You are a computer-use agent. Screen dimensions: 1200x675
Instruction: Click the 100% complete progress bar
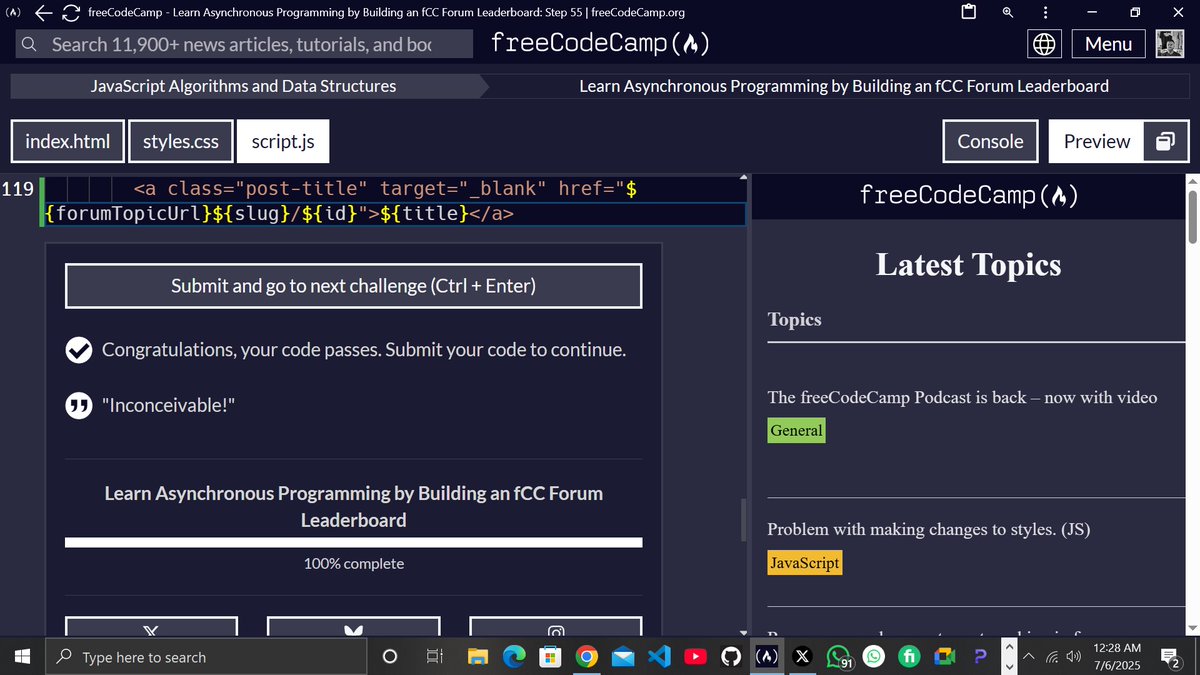click(354, 542)
